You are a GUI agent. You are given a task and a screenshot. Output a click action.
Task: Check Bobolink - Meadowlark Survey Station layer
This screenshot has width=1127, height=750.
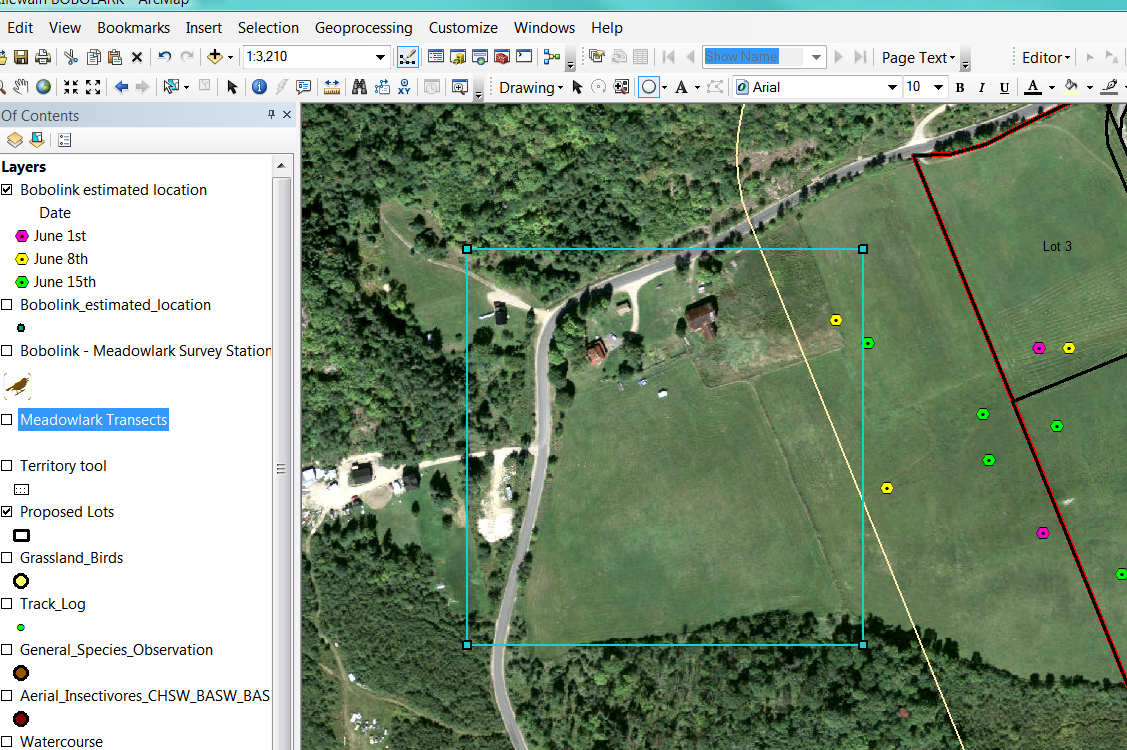6,351
